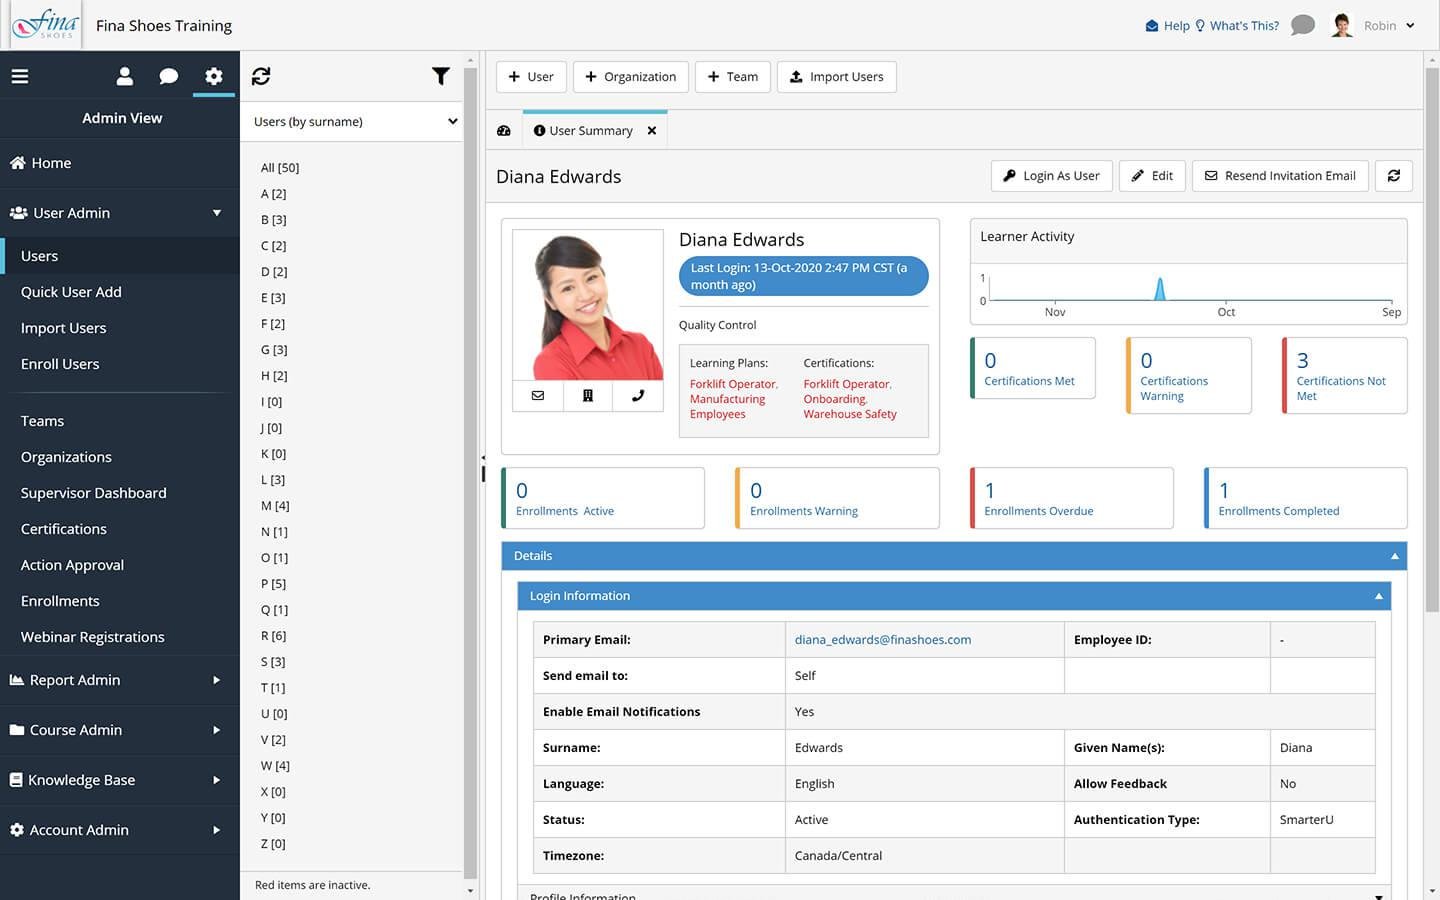Click the dashboard gauge tab icon
This screenshot has width=1440, height=900.
point(504,131)
